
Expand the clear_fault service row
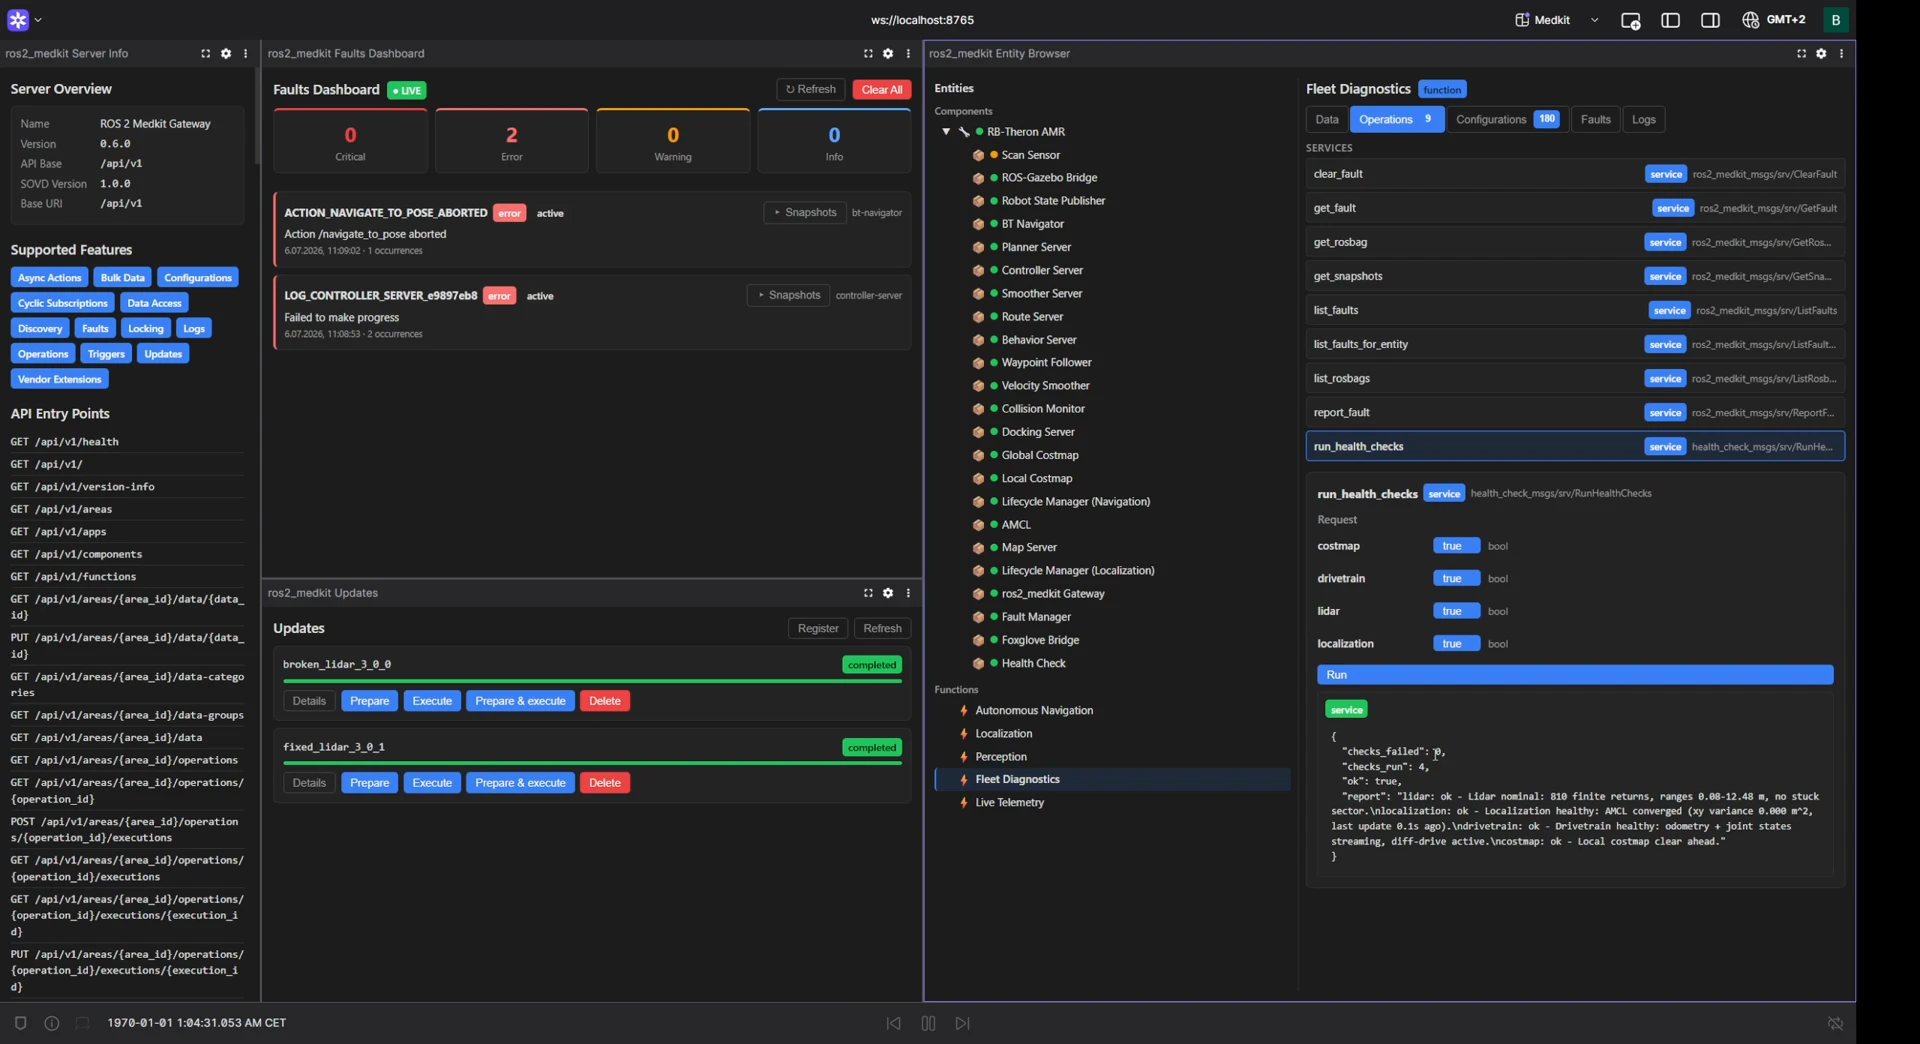1575,174
